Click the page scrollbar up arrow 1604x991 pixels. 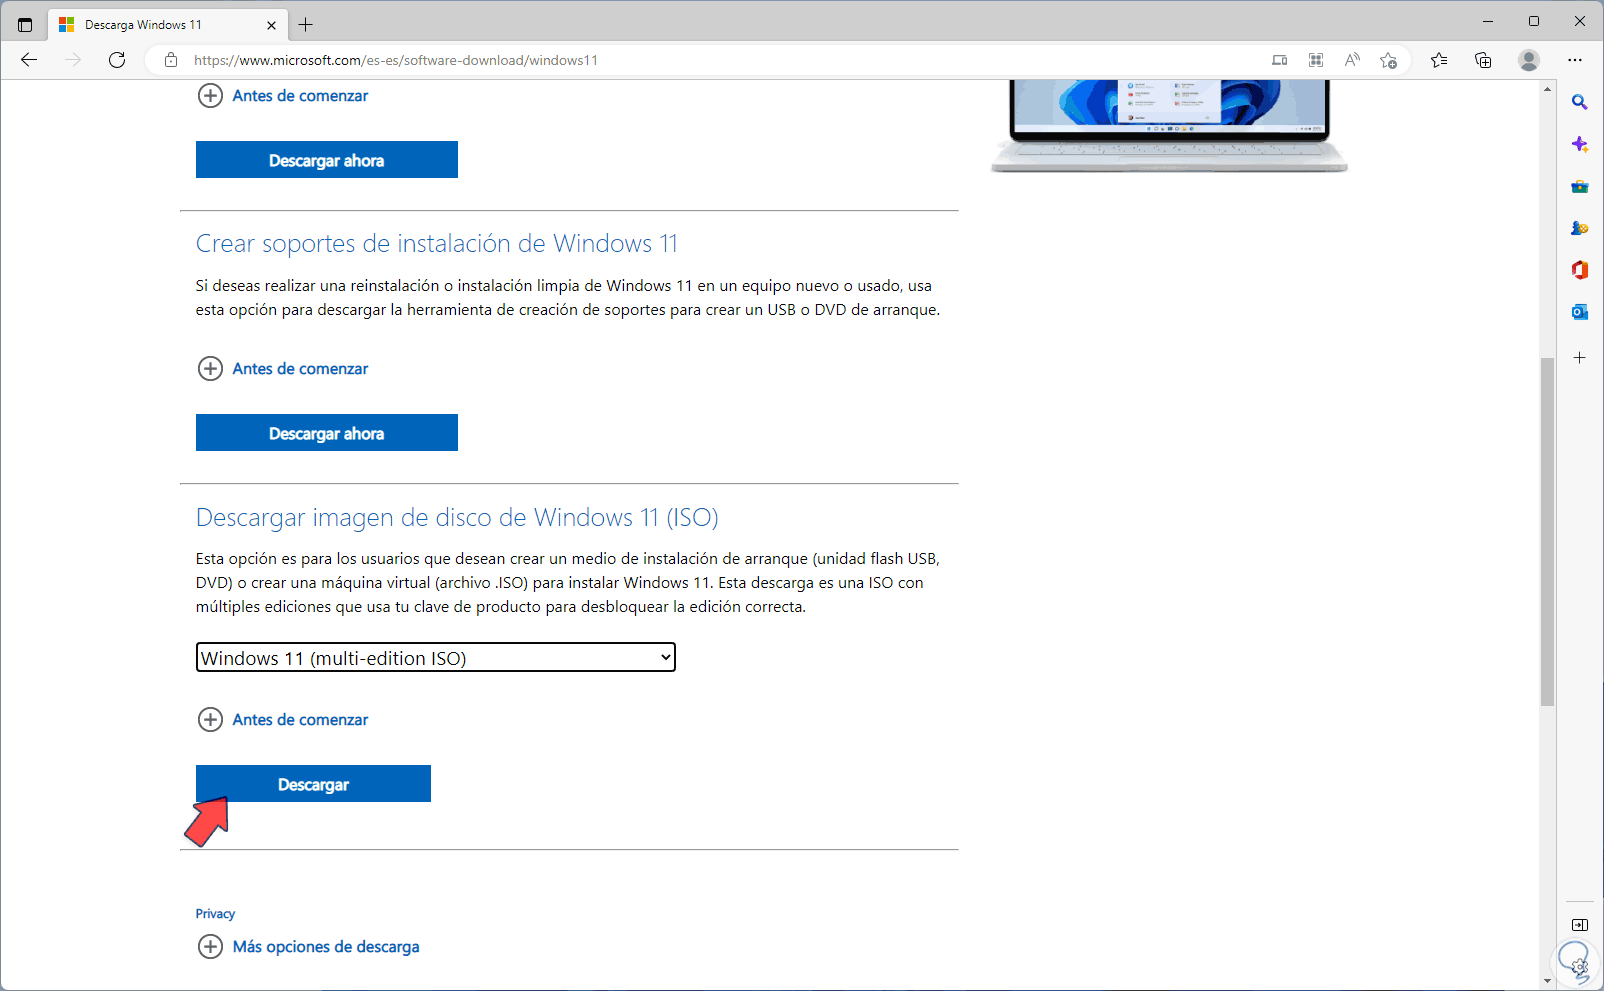tap(1548, 90)
